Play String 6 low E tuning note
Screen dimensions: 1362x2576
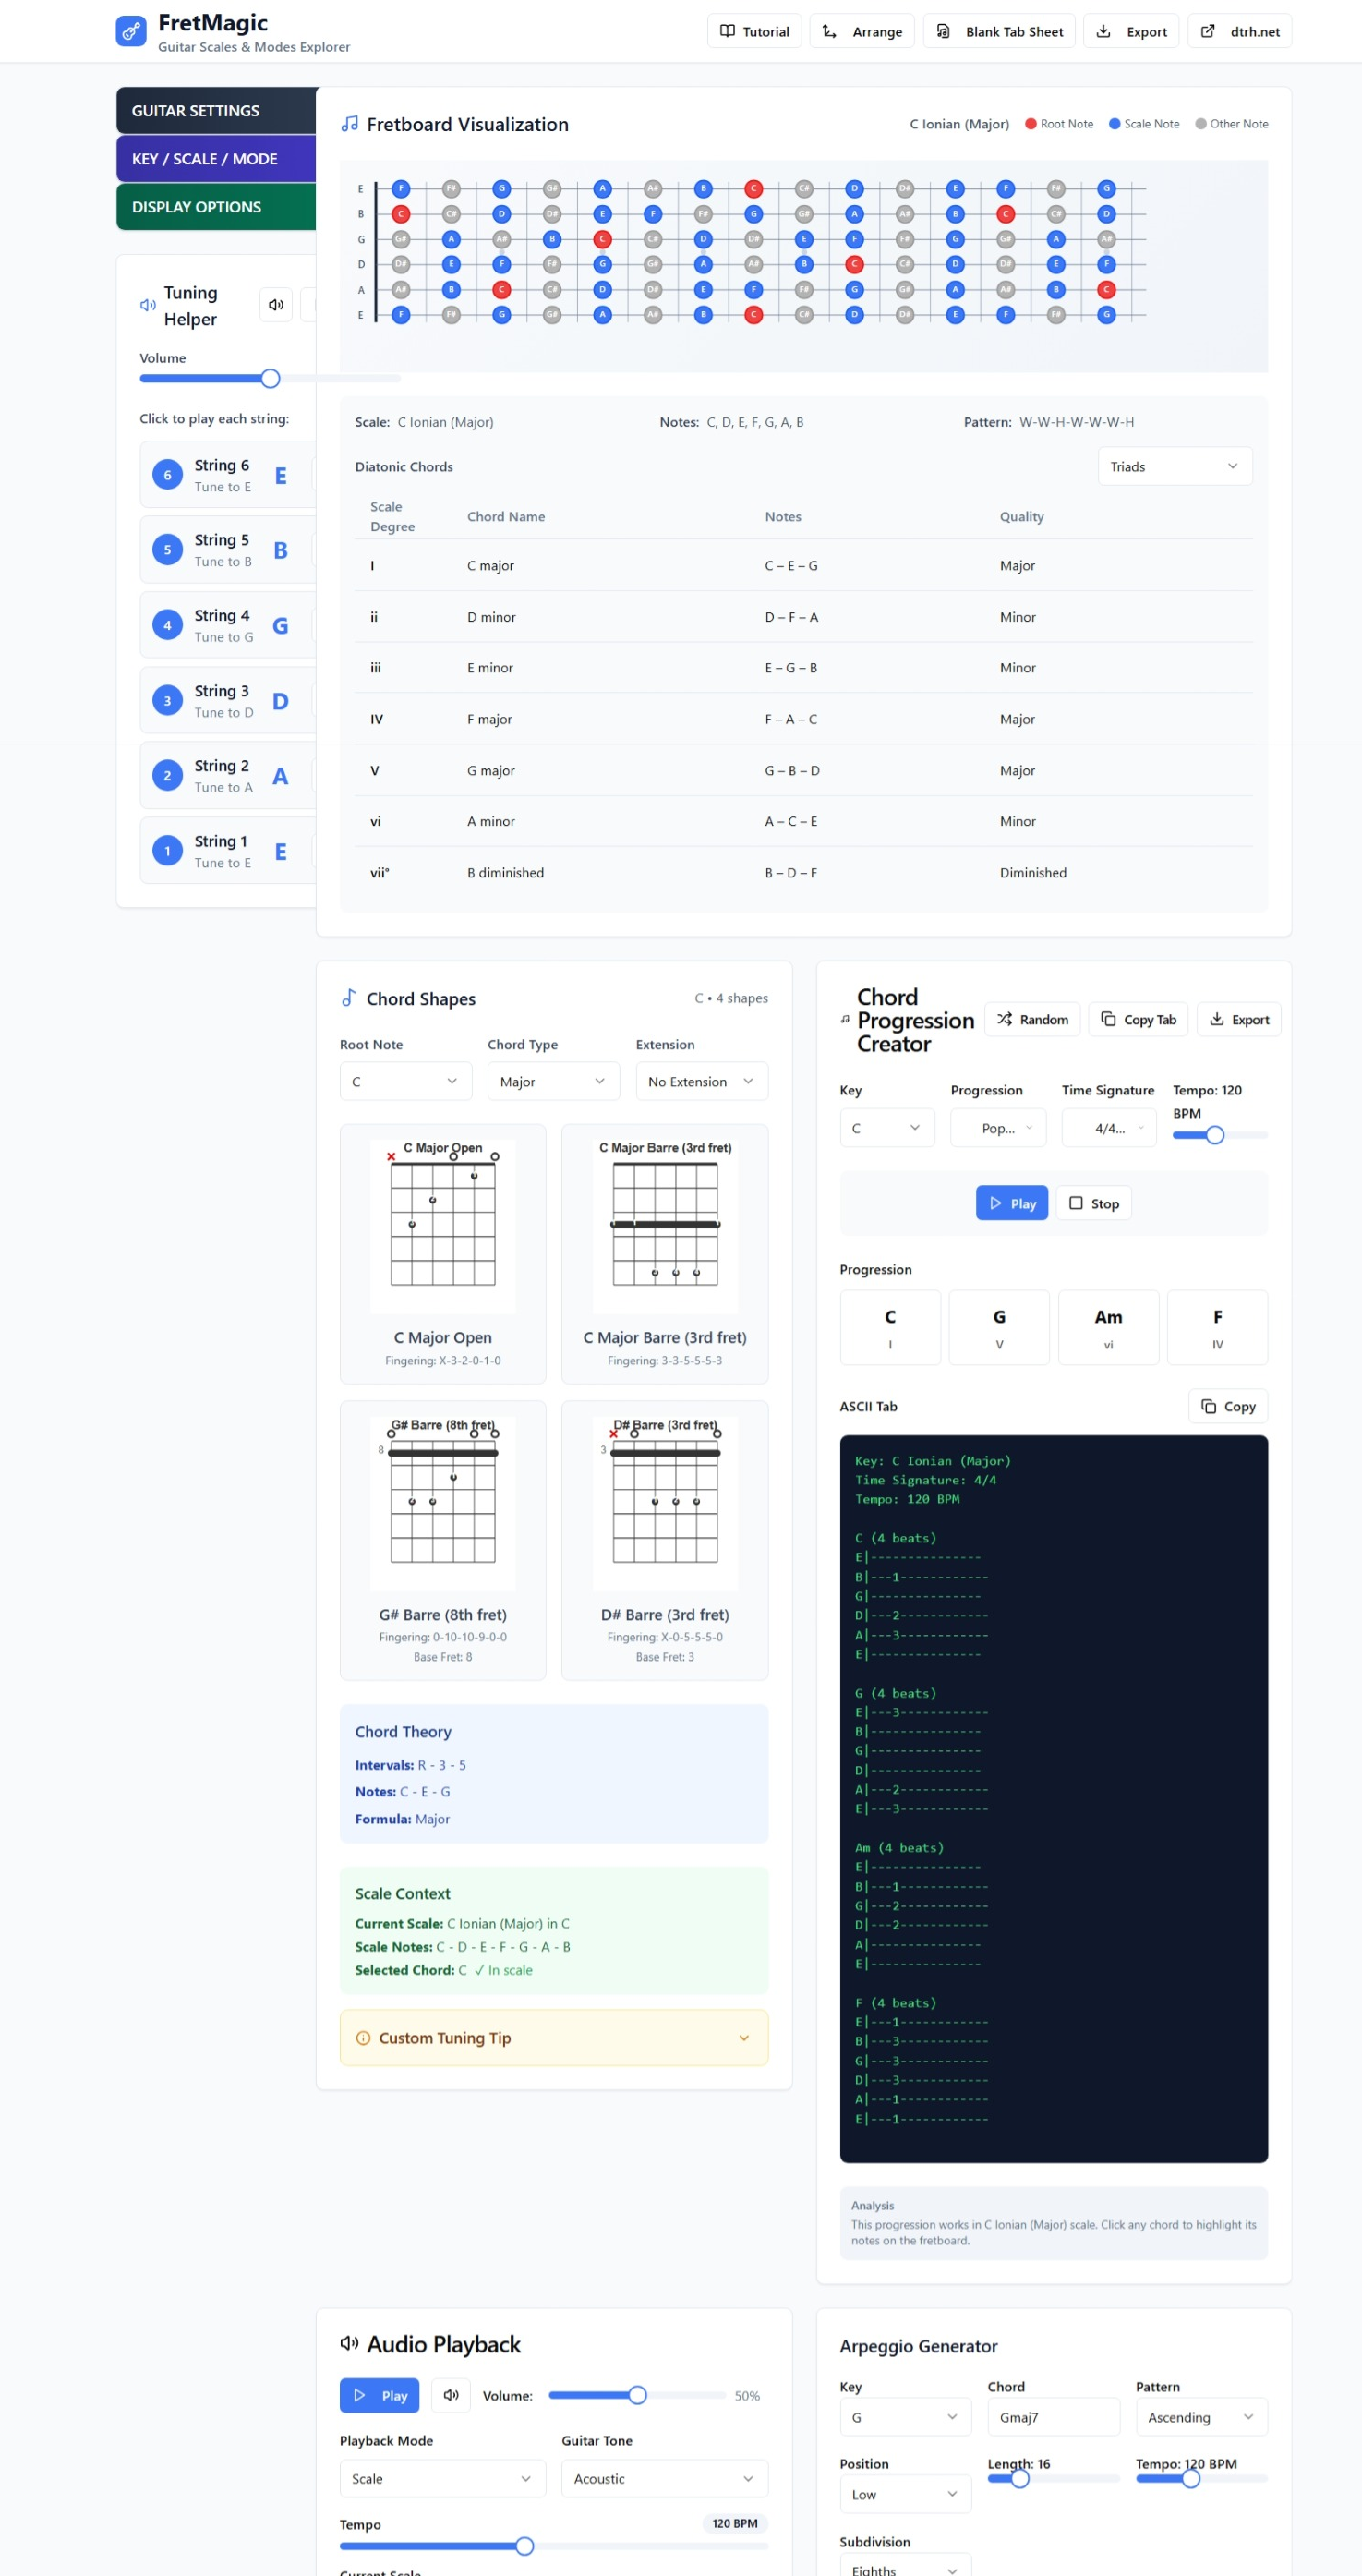(227, 475)
